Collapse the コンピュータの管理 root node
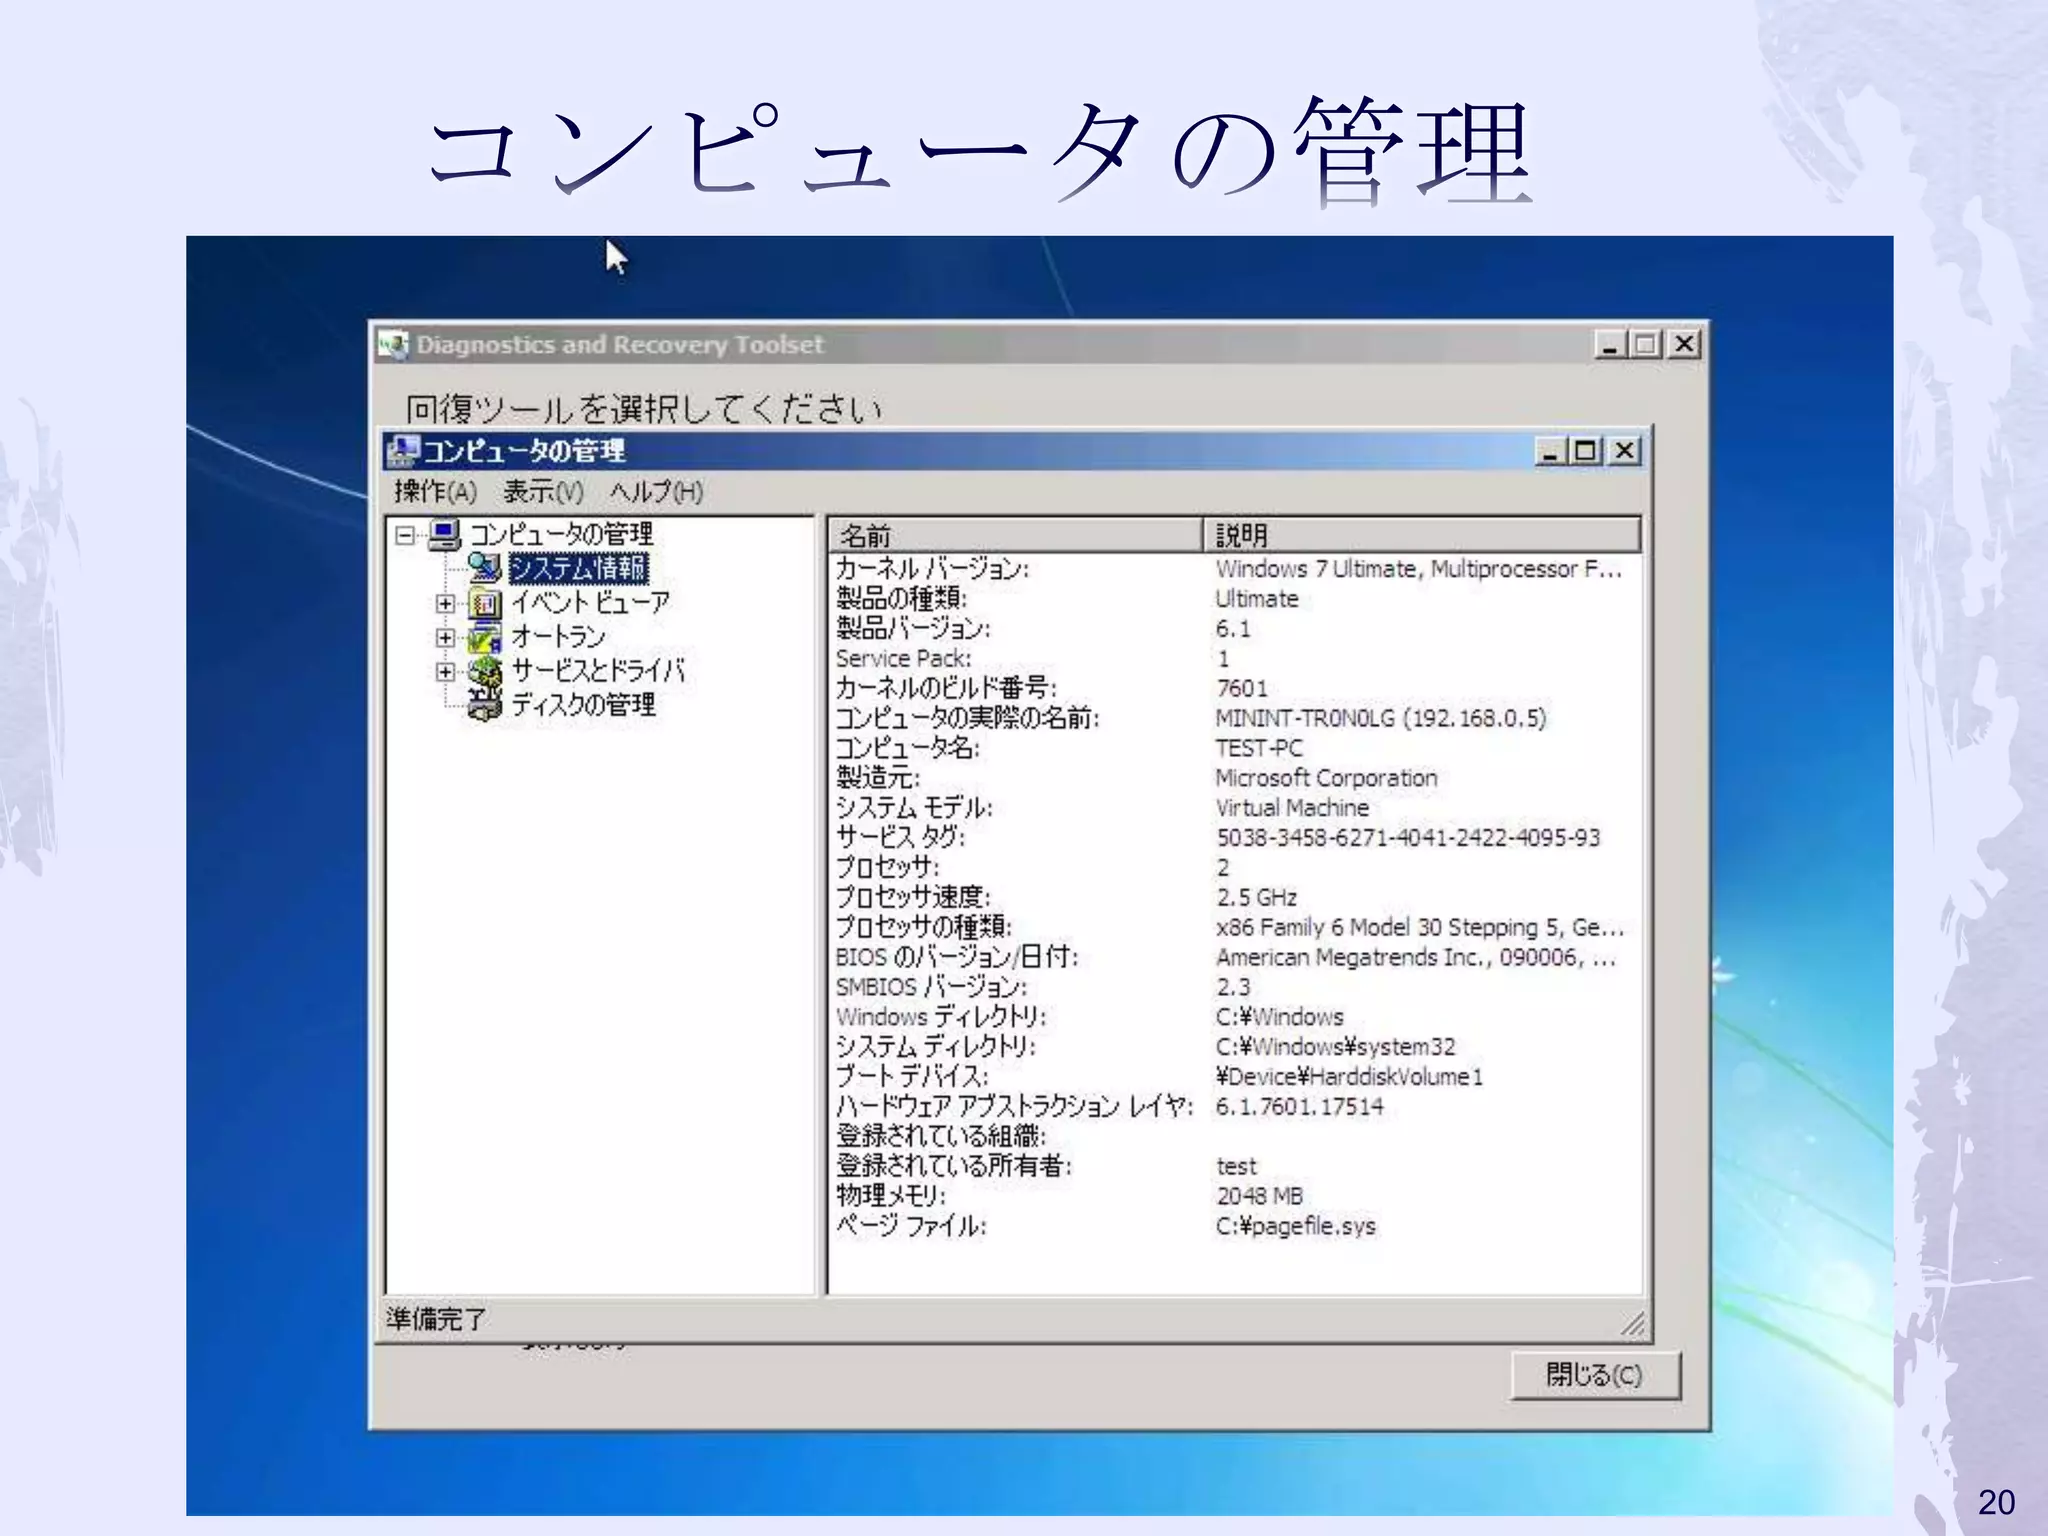 404,535
